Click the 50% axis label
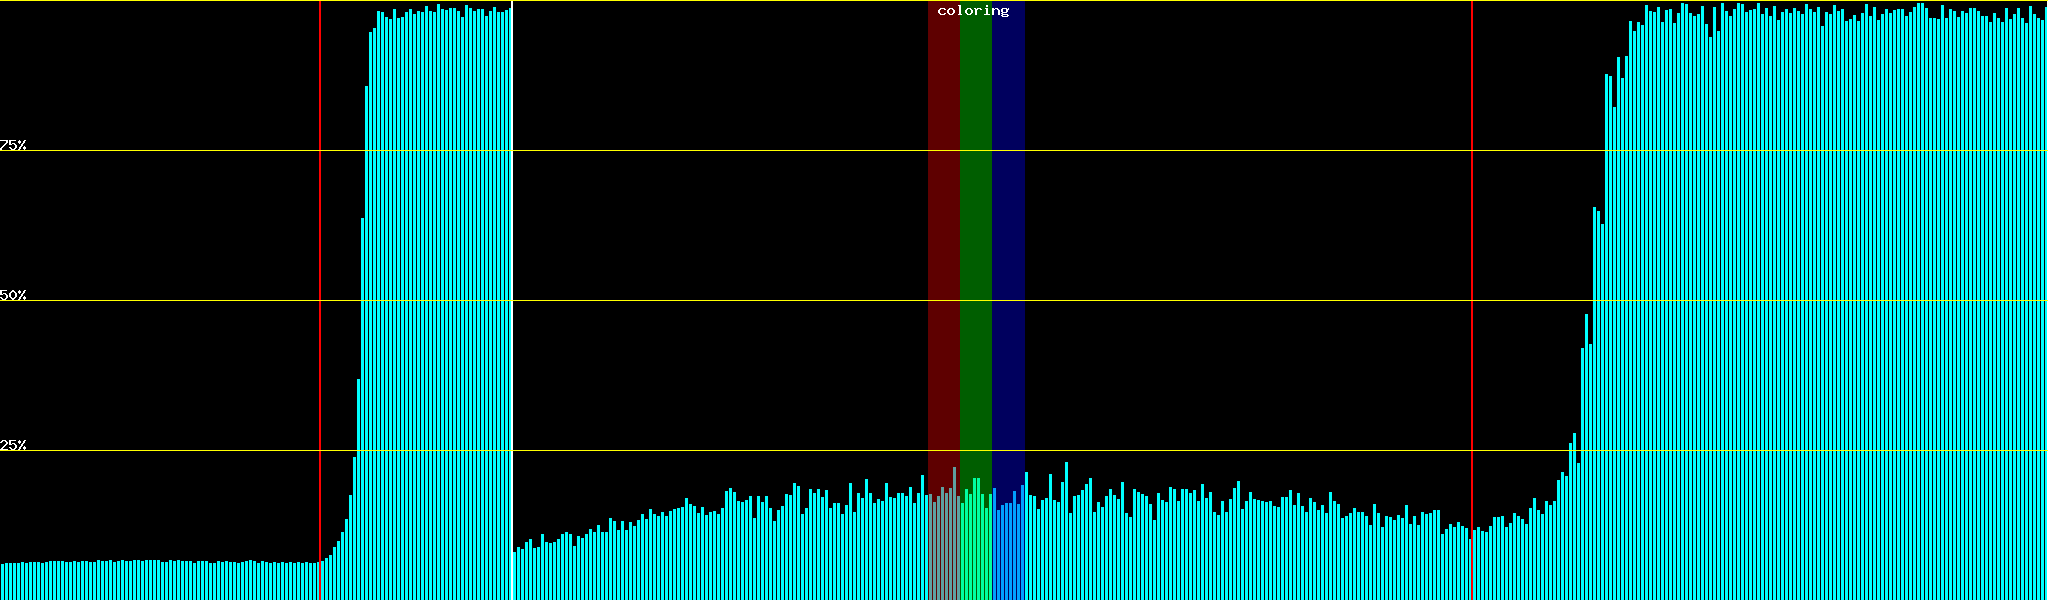Screen dimensions: 2048x600 (13, 295)
